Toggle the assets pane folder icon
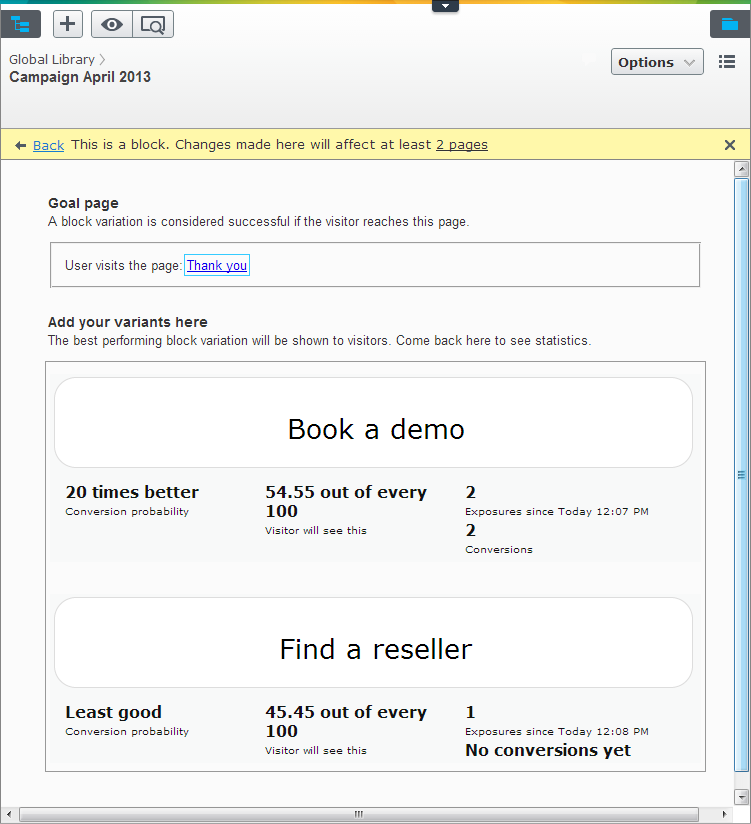751x824 pixels. pyautogui.click(x=729, y=24)
